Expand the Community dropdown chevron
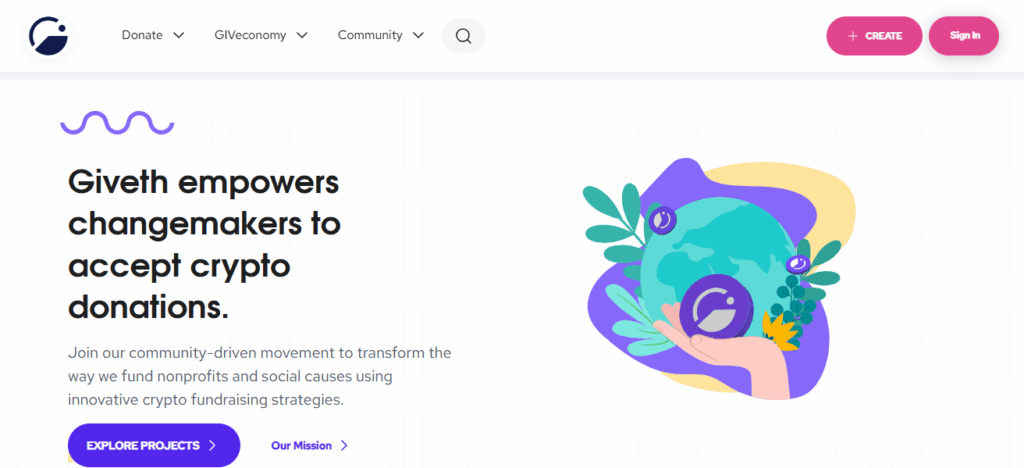This screenshot has width=1024, height=468. 418,35
